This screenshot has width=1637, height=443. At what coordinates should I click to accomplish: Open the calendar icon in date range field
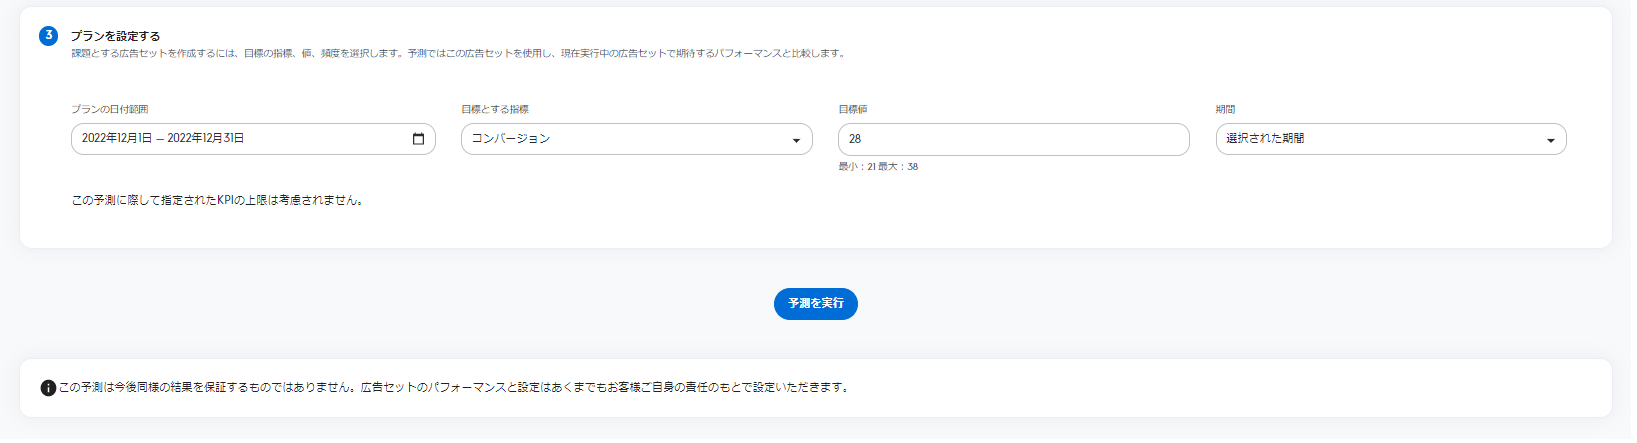click(418, 139)
